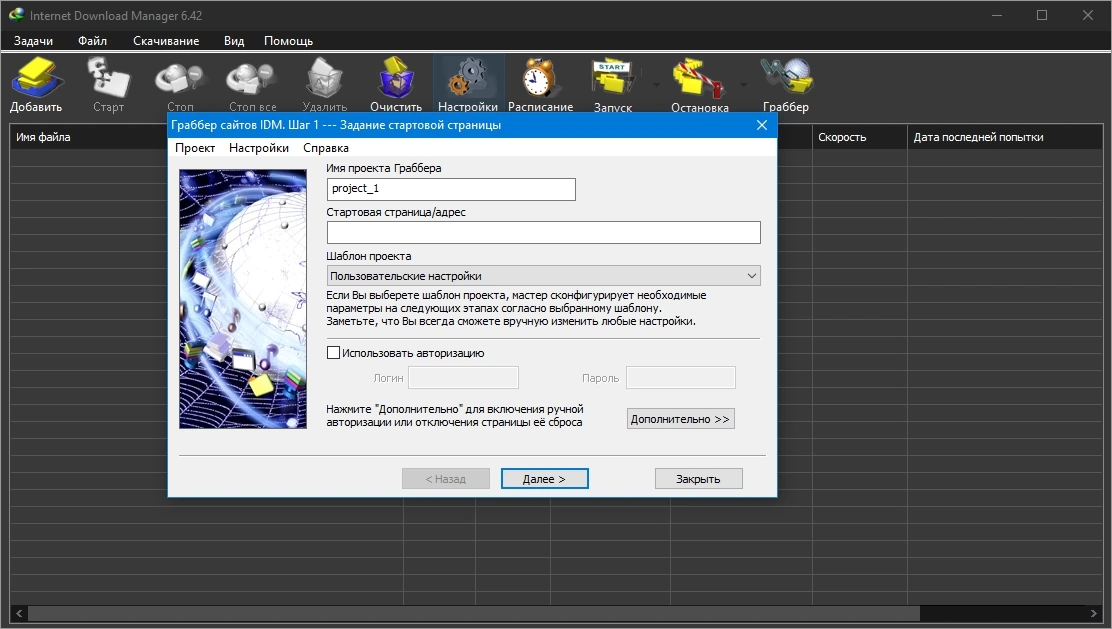Click the scrollbar left arrow
This screenshot has height=629, width=1112.
pos(18,613)
